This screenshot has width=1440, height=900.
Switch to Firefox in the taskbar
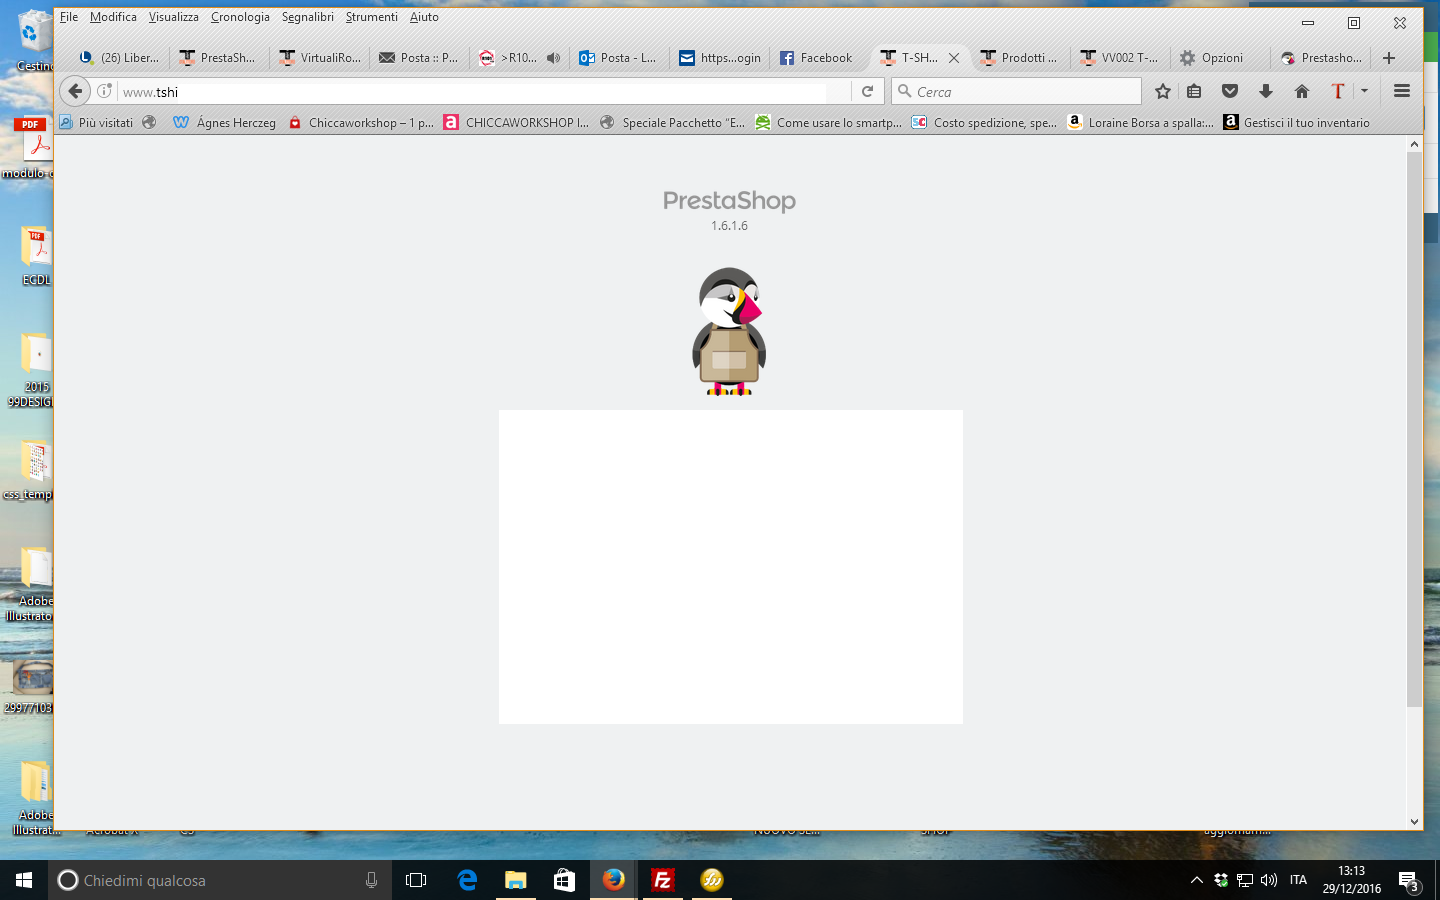point(613,880)
